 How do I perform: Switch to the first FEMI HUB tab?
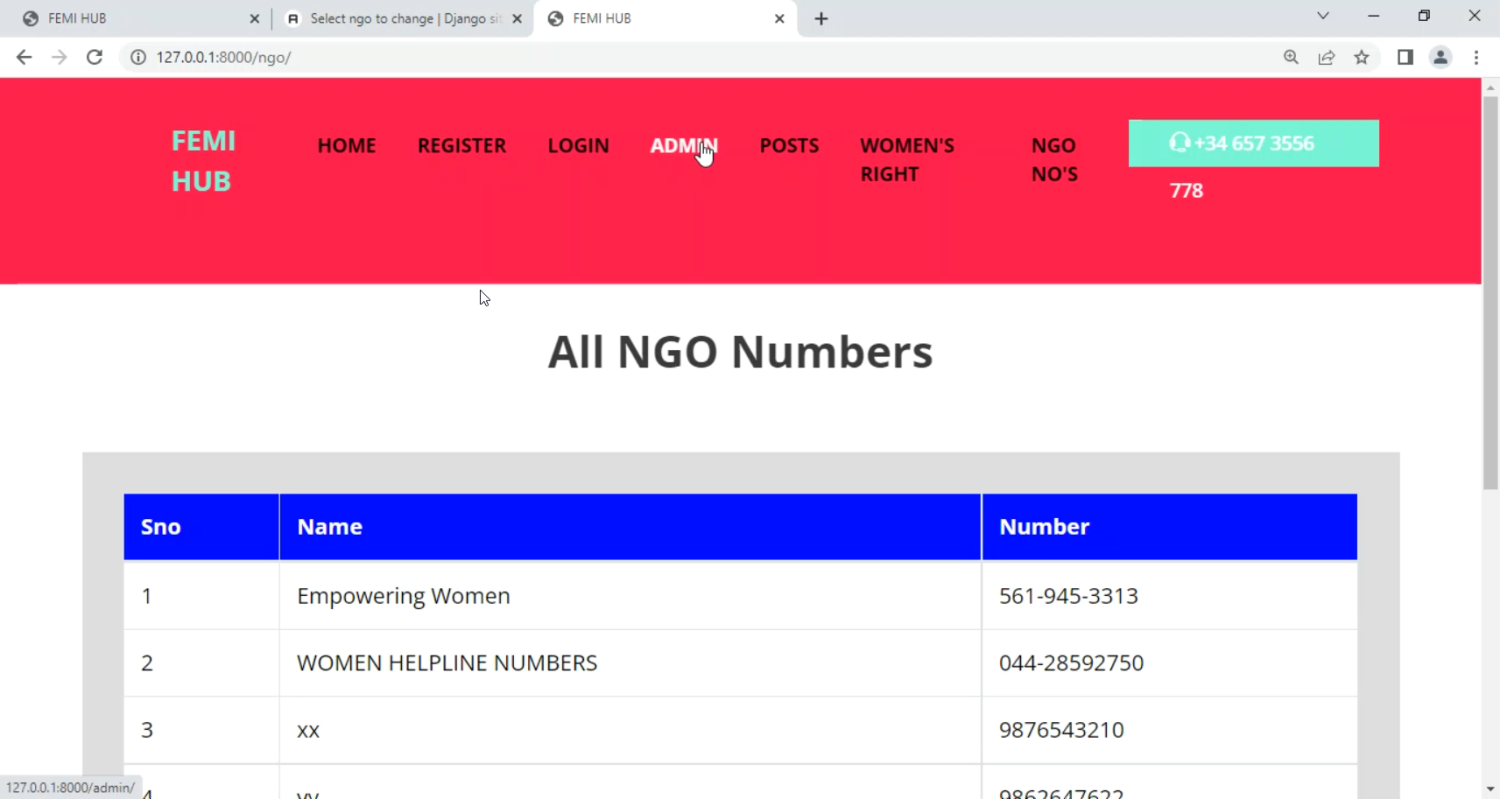click(130, 18)
